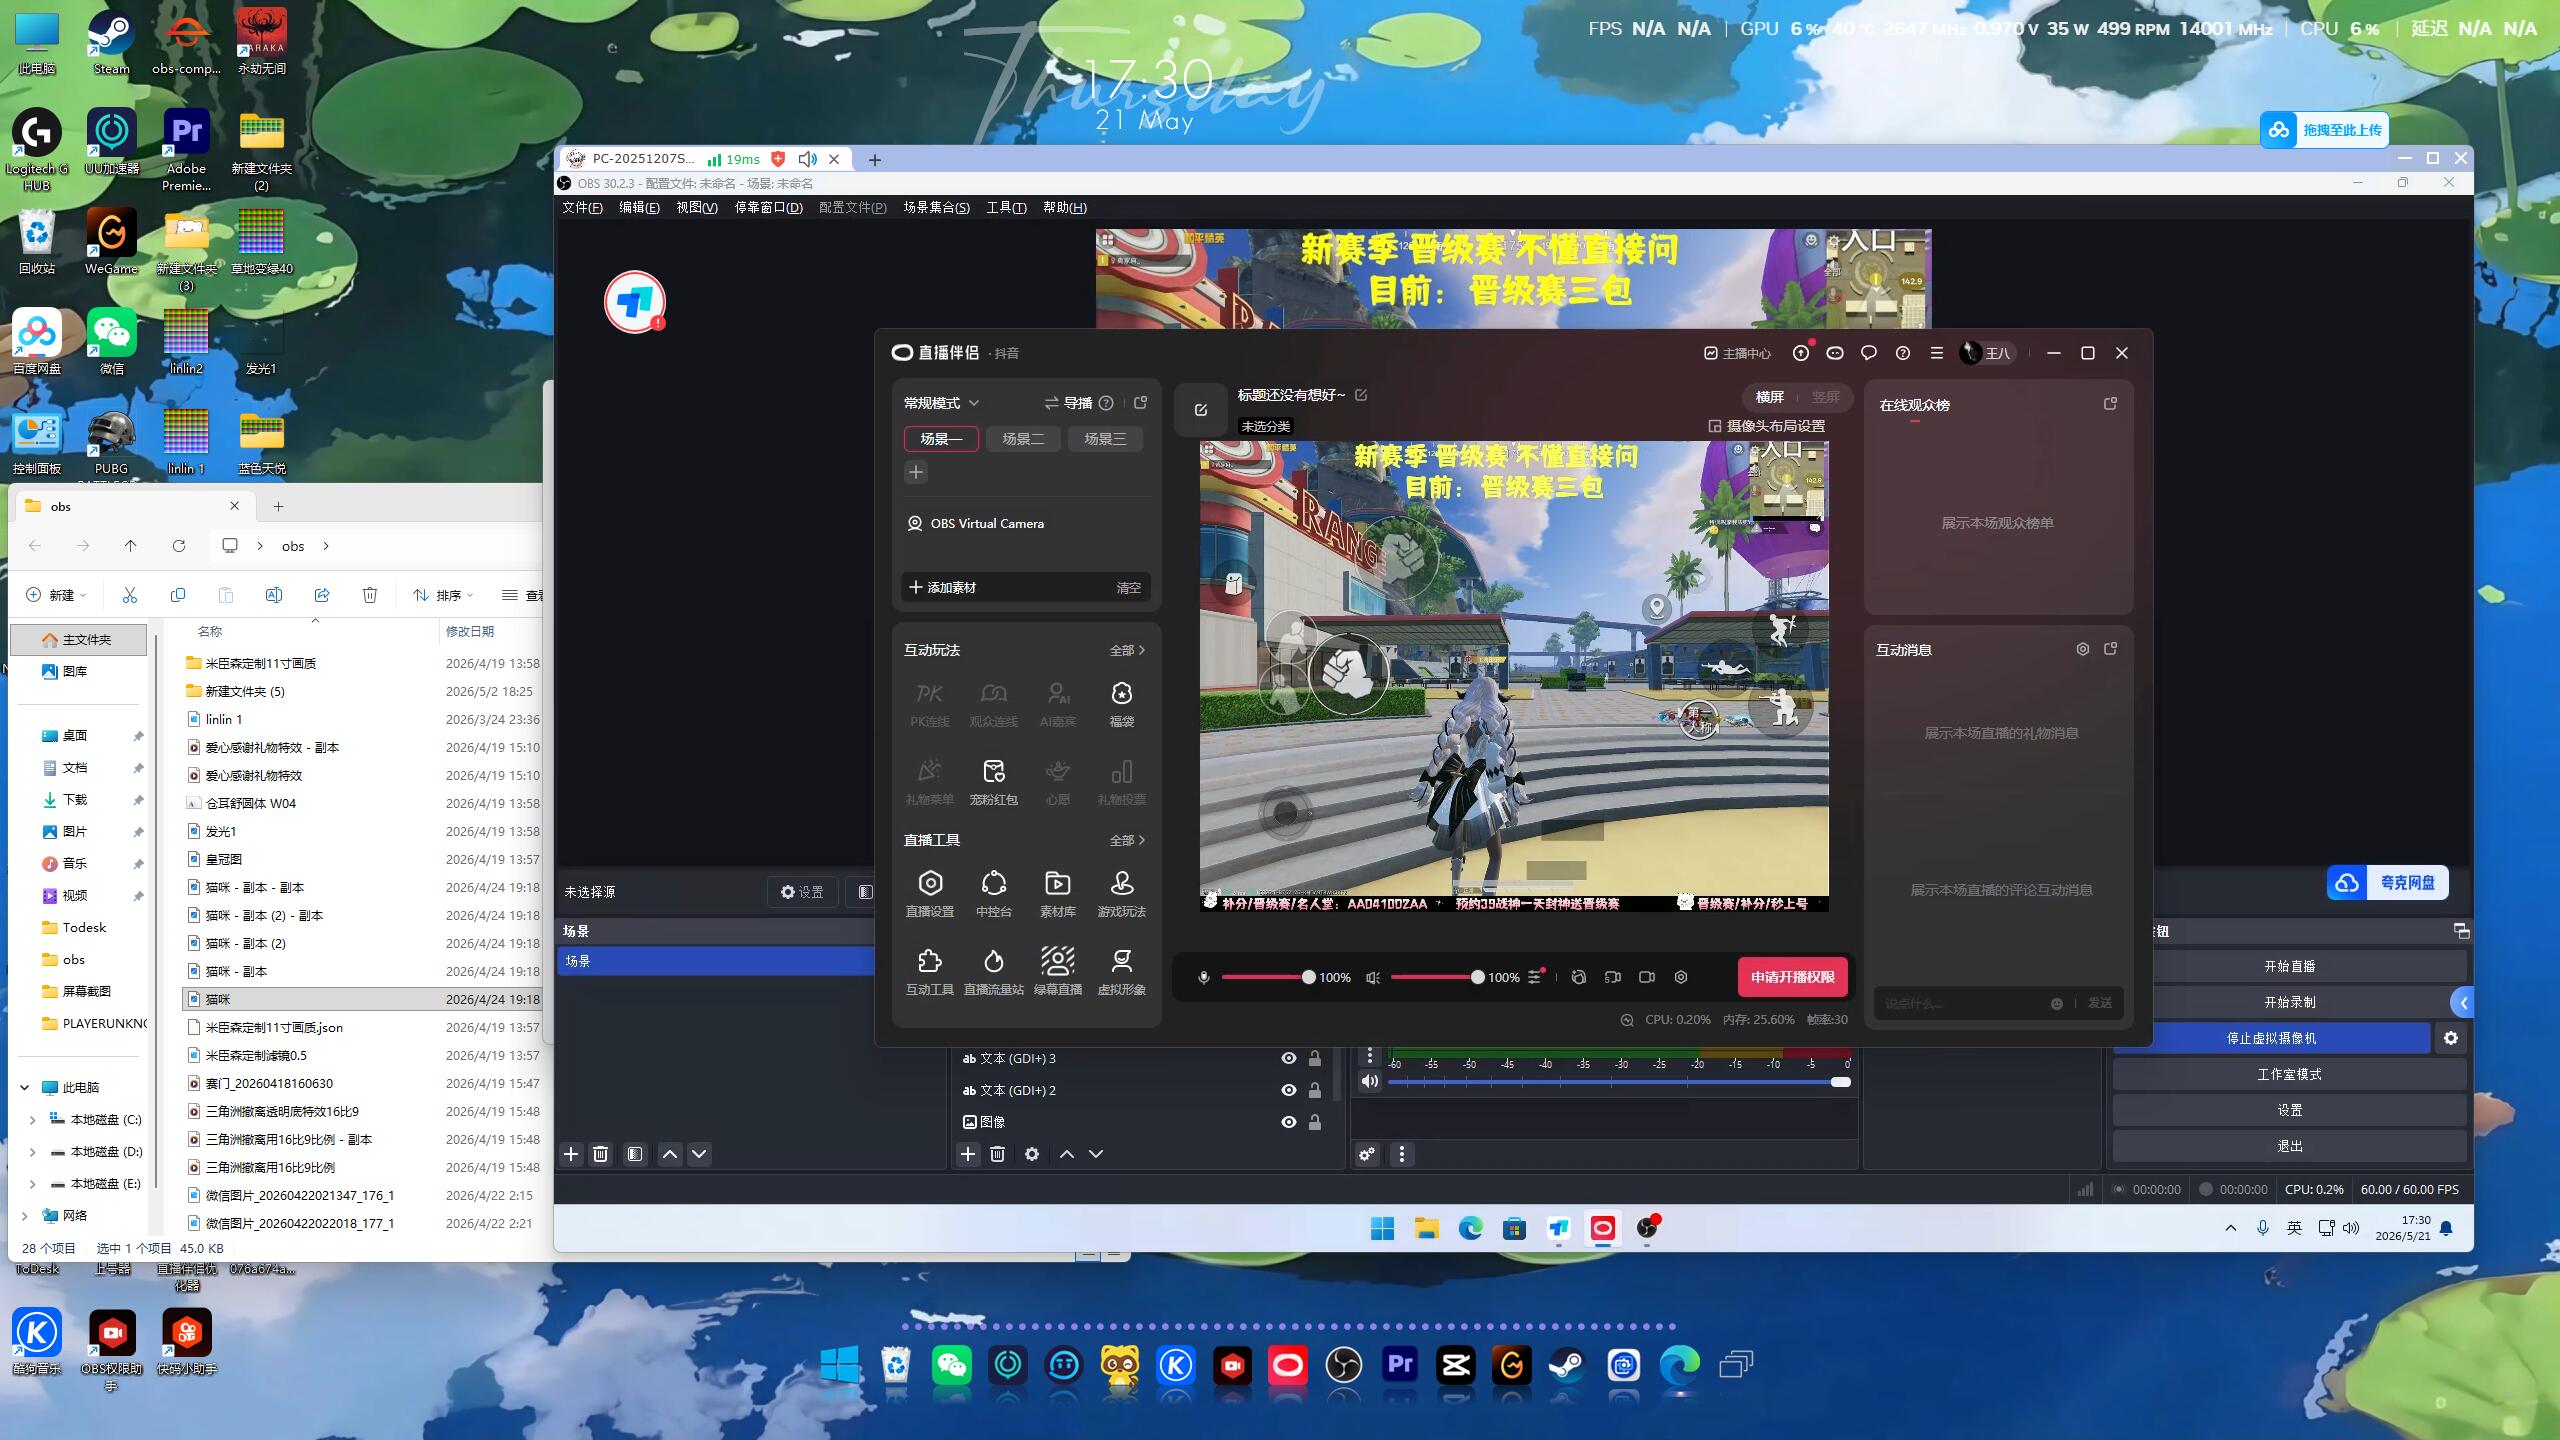This screenshot has height=1440, width=2560.
Task: Expand the 常规模式 mode dropdown
Action: coord(941,403)
